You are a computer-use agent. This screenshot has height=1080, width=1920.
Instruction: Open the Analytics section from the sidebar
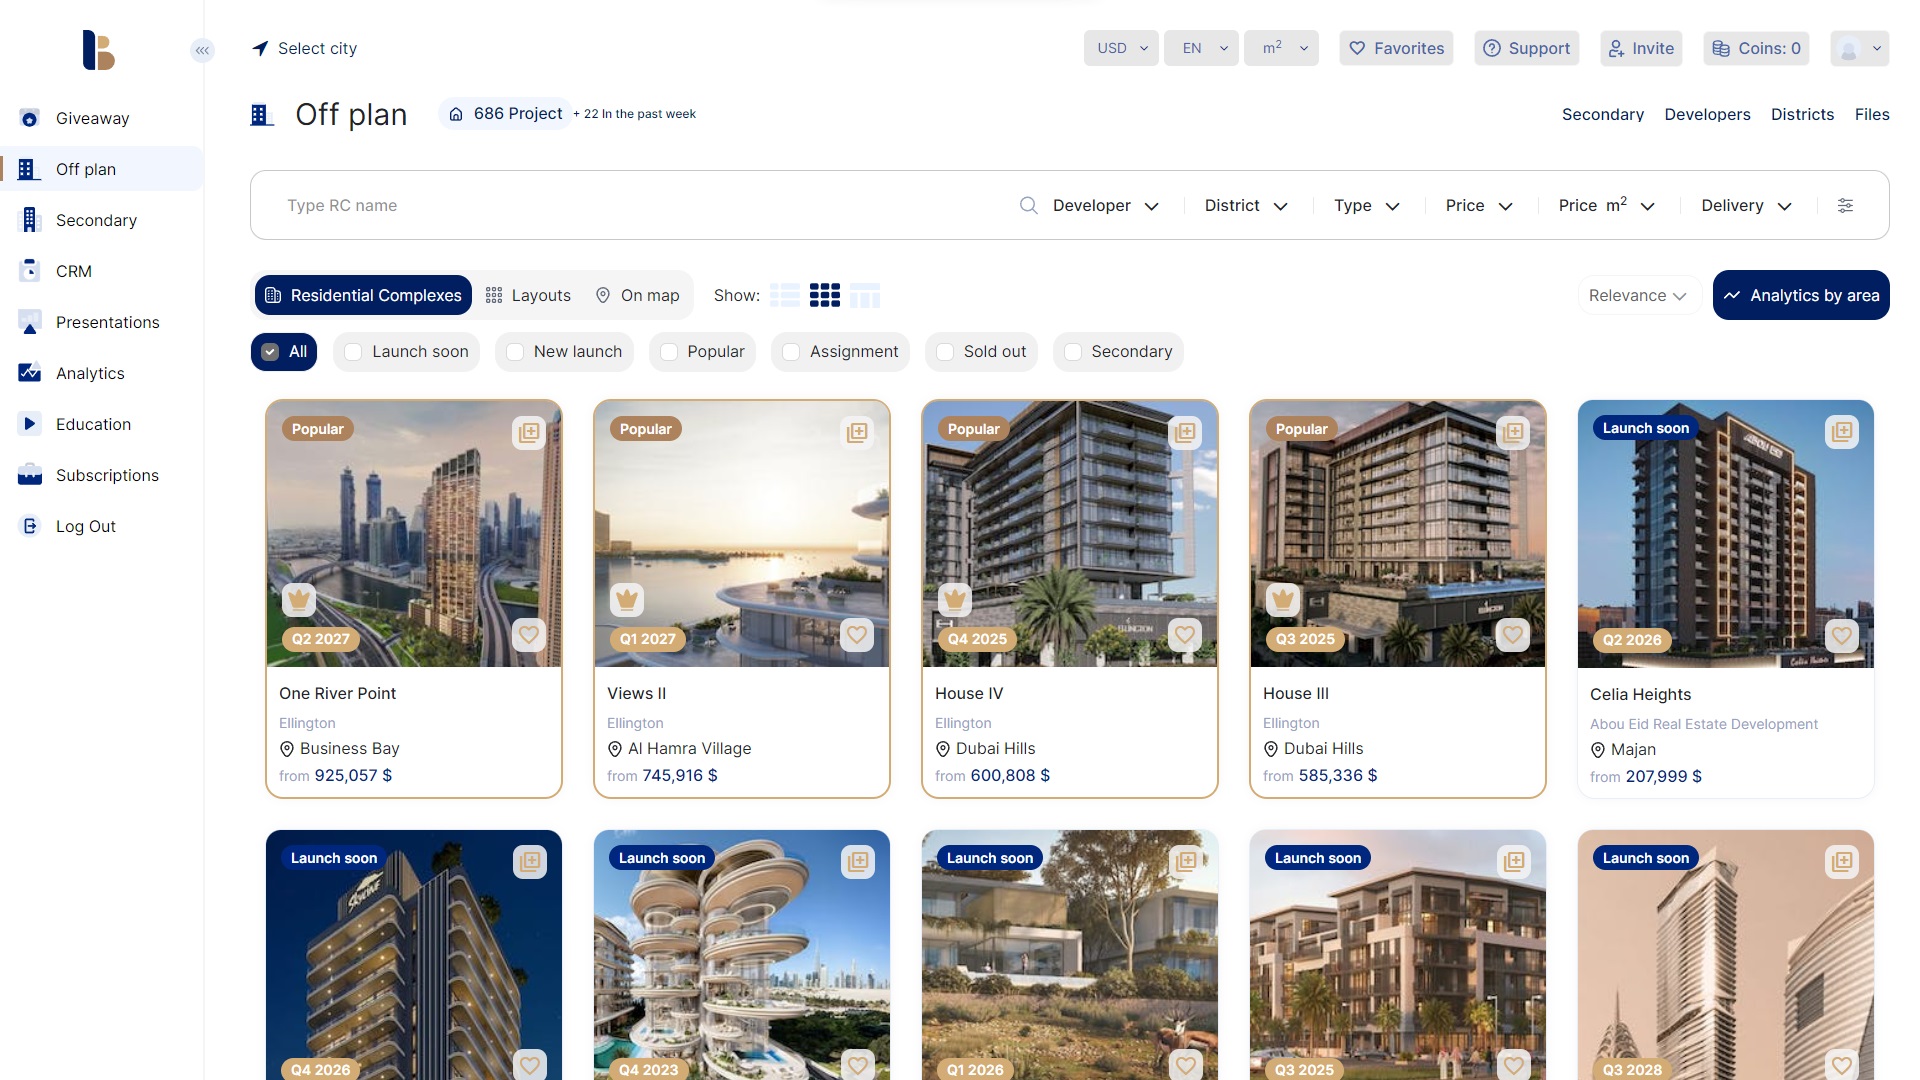coord(90,373)
